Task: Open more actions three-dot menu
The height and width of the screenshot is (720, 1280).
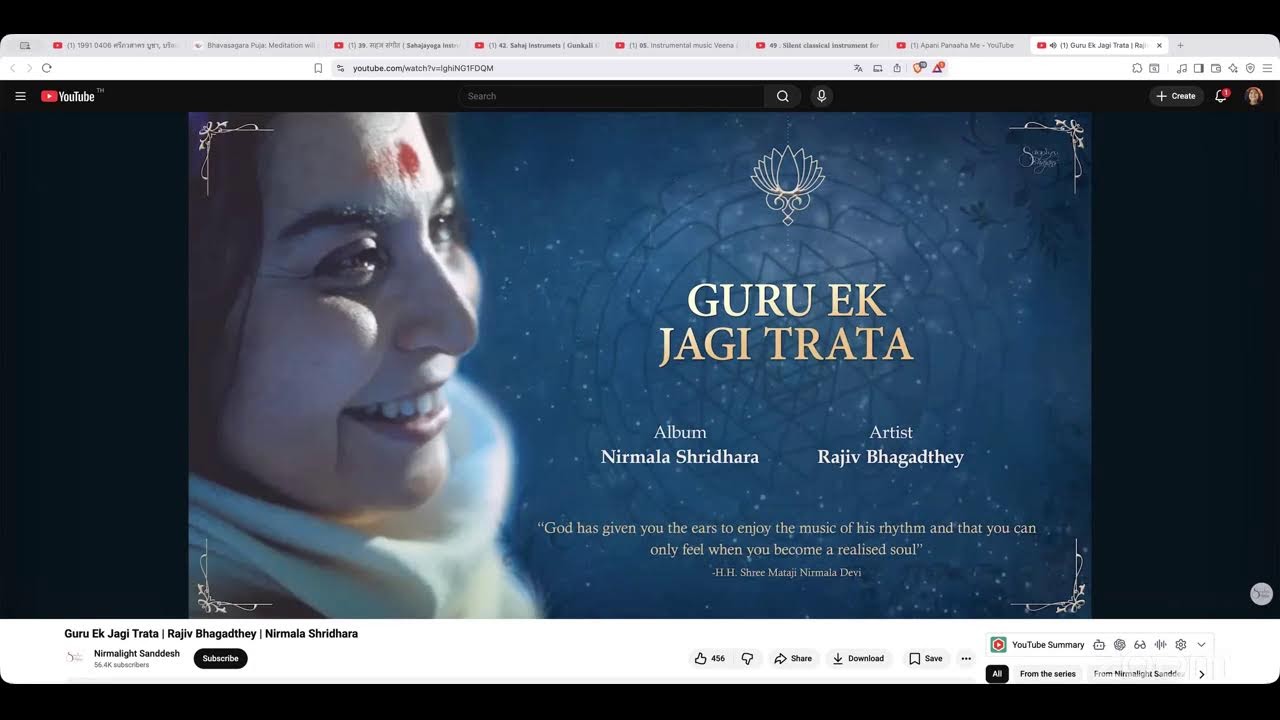Action: click(x=966, y=658)
